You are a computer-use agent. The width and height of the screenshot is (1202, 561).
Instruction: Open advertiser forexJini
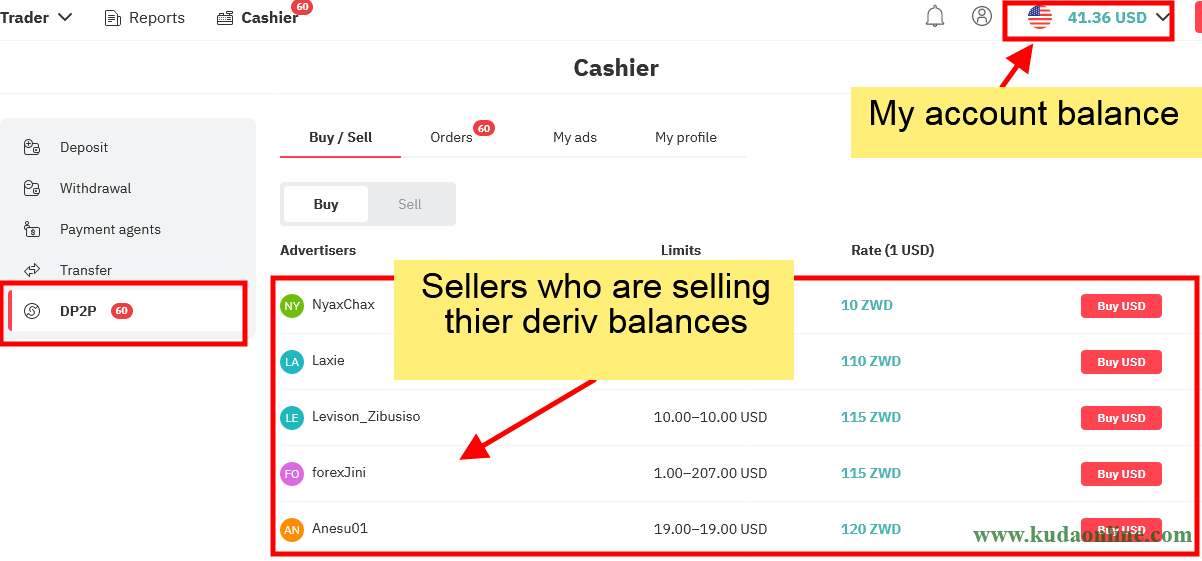tap(339, 472)
